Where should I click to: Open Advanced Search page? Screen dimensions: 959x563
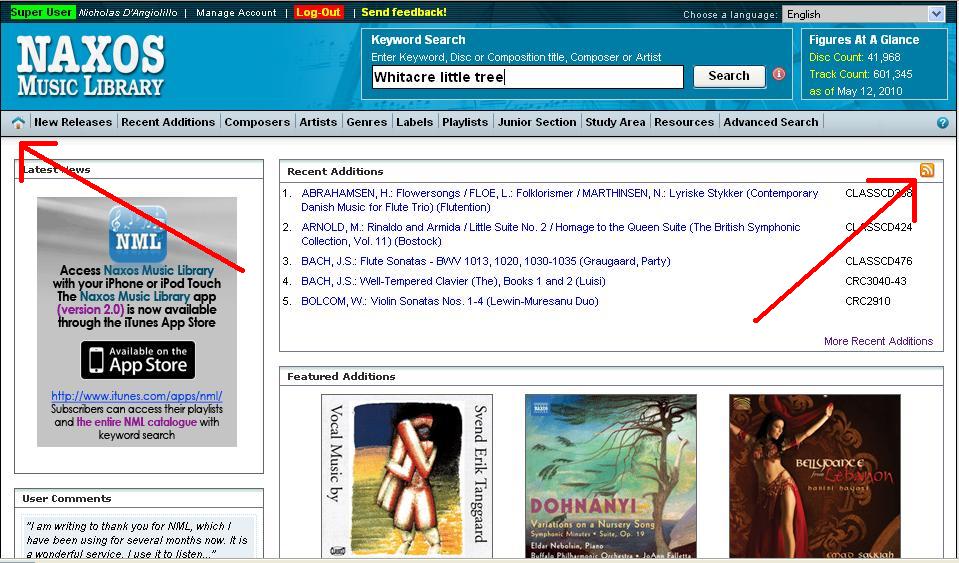[771, 122]
